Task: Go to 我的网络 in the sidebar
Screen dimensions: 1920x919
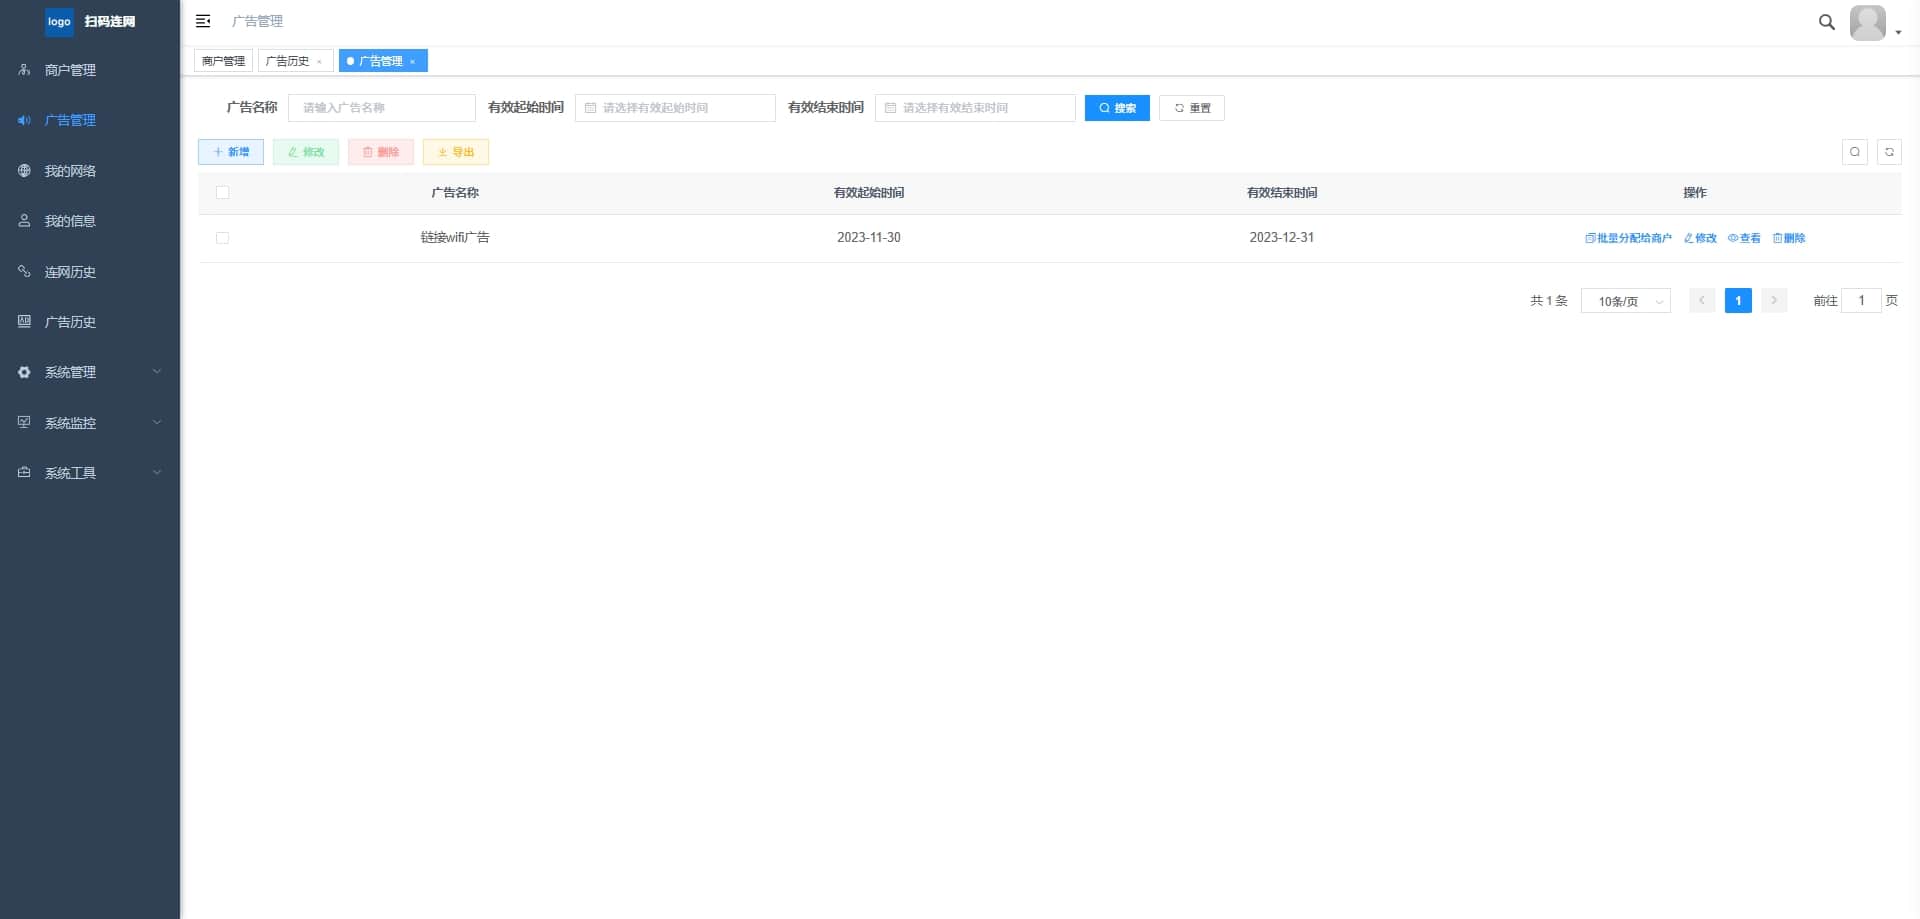Action: [x=90, y=171]
